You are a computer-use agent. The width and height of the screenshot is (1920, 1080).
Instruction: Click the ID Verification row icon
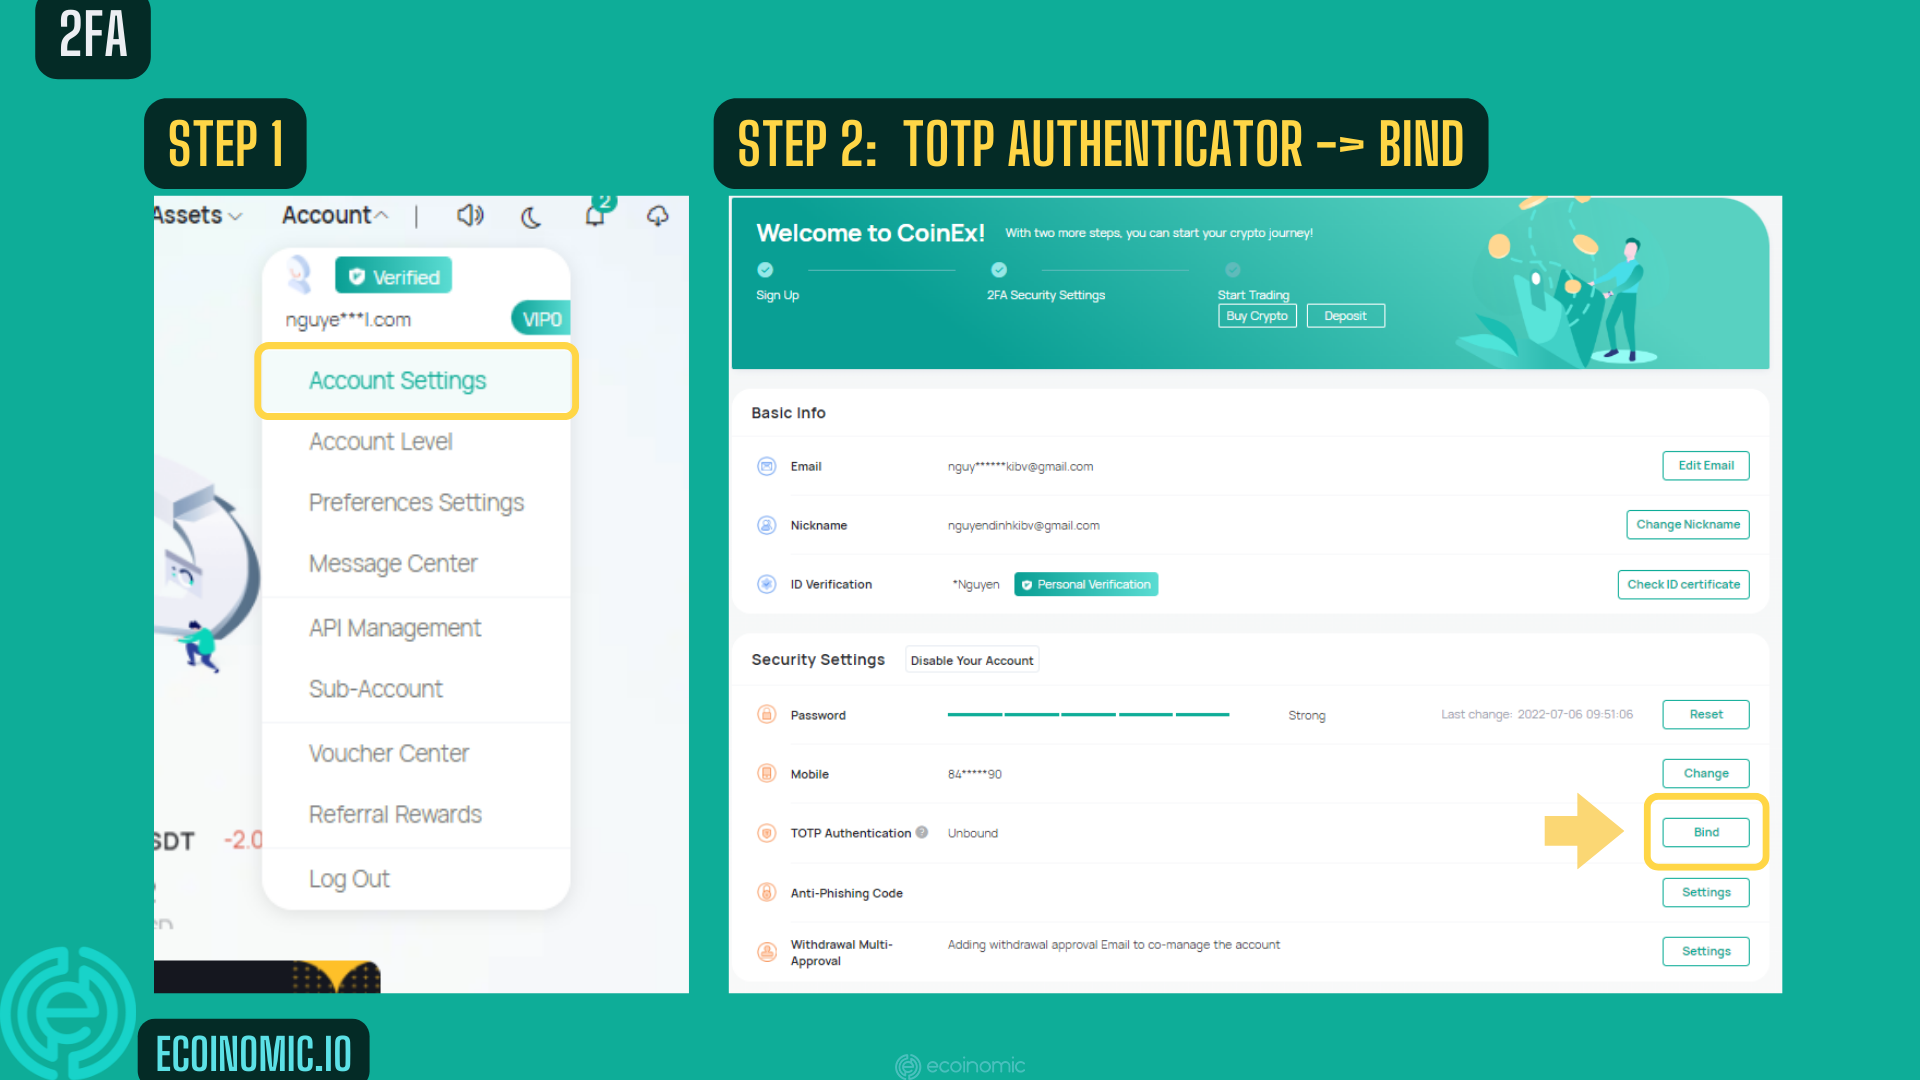767,584
